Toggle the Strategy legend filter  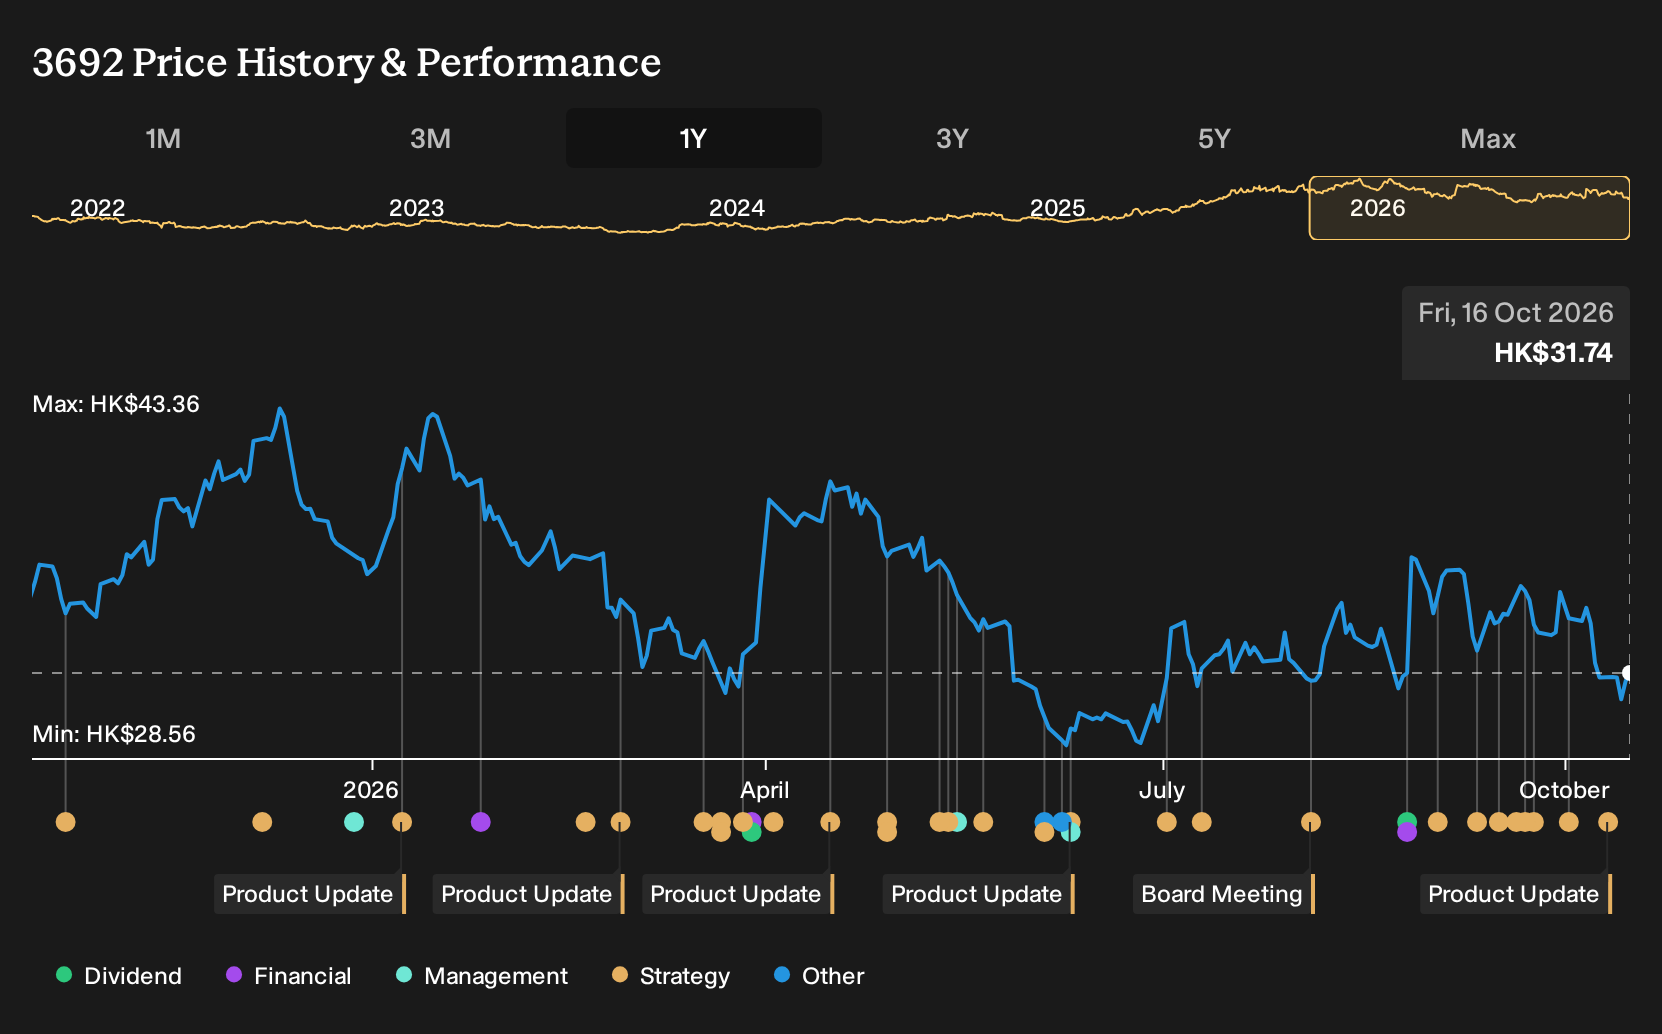click(x=671, y=976)
